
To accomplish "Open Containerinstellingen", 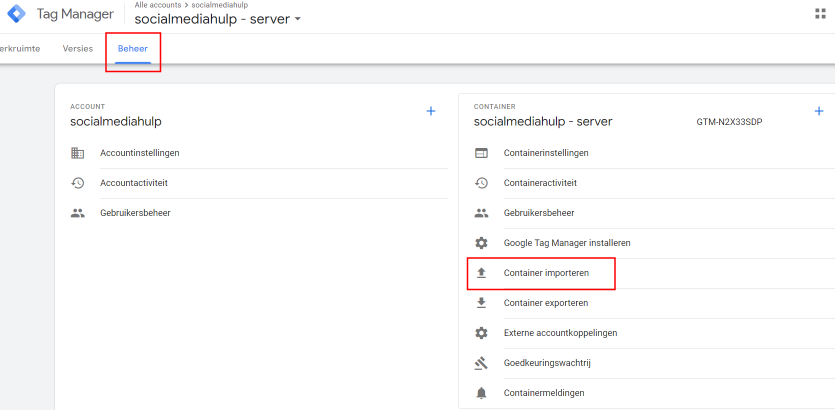I will pos(545,153).
